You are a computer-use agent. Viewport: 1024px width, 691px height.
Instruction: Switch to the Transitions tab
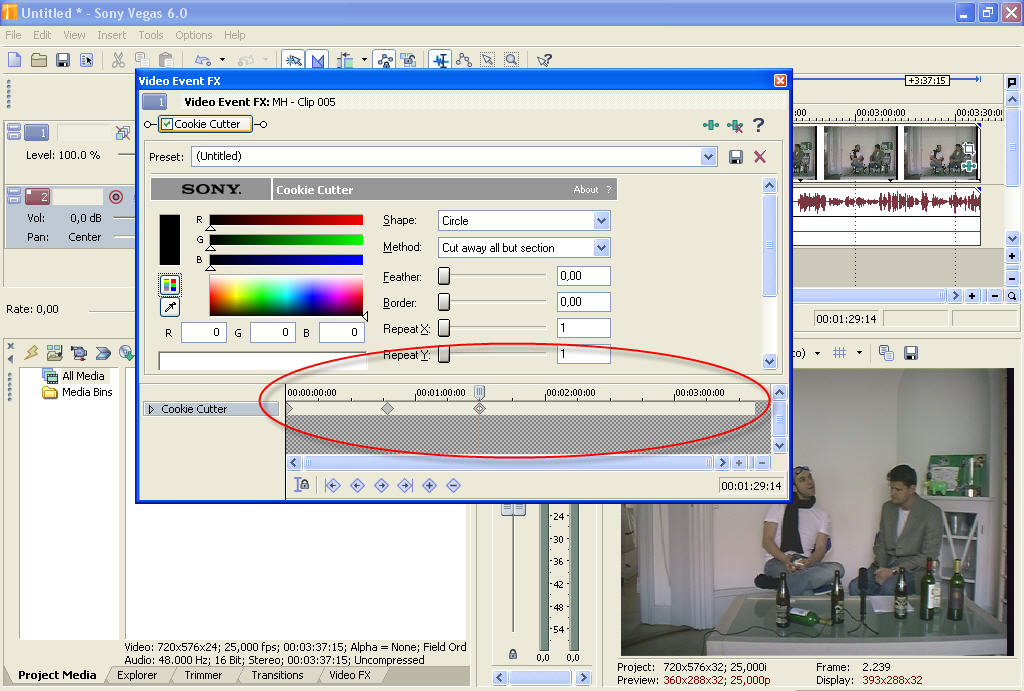click(278, 675)
